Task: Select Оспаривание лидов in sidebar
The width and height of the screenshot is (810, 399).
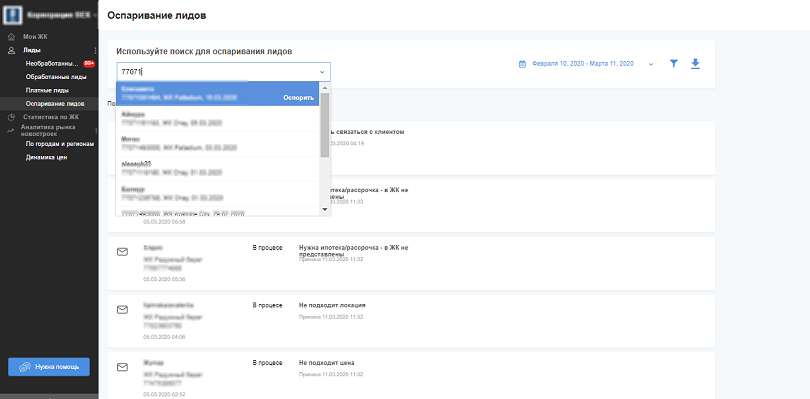Action: (x=55, y=104)
